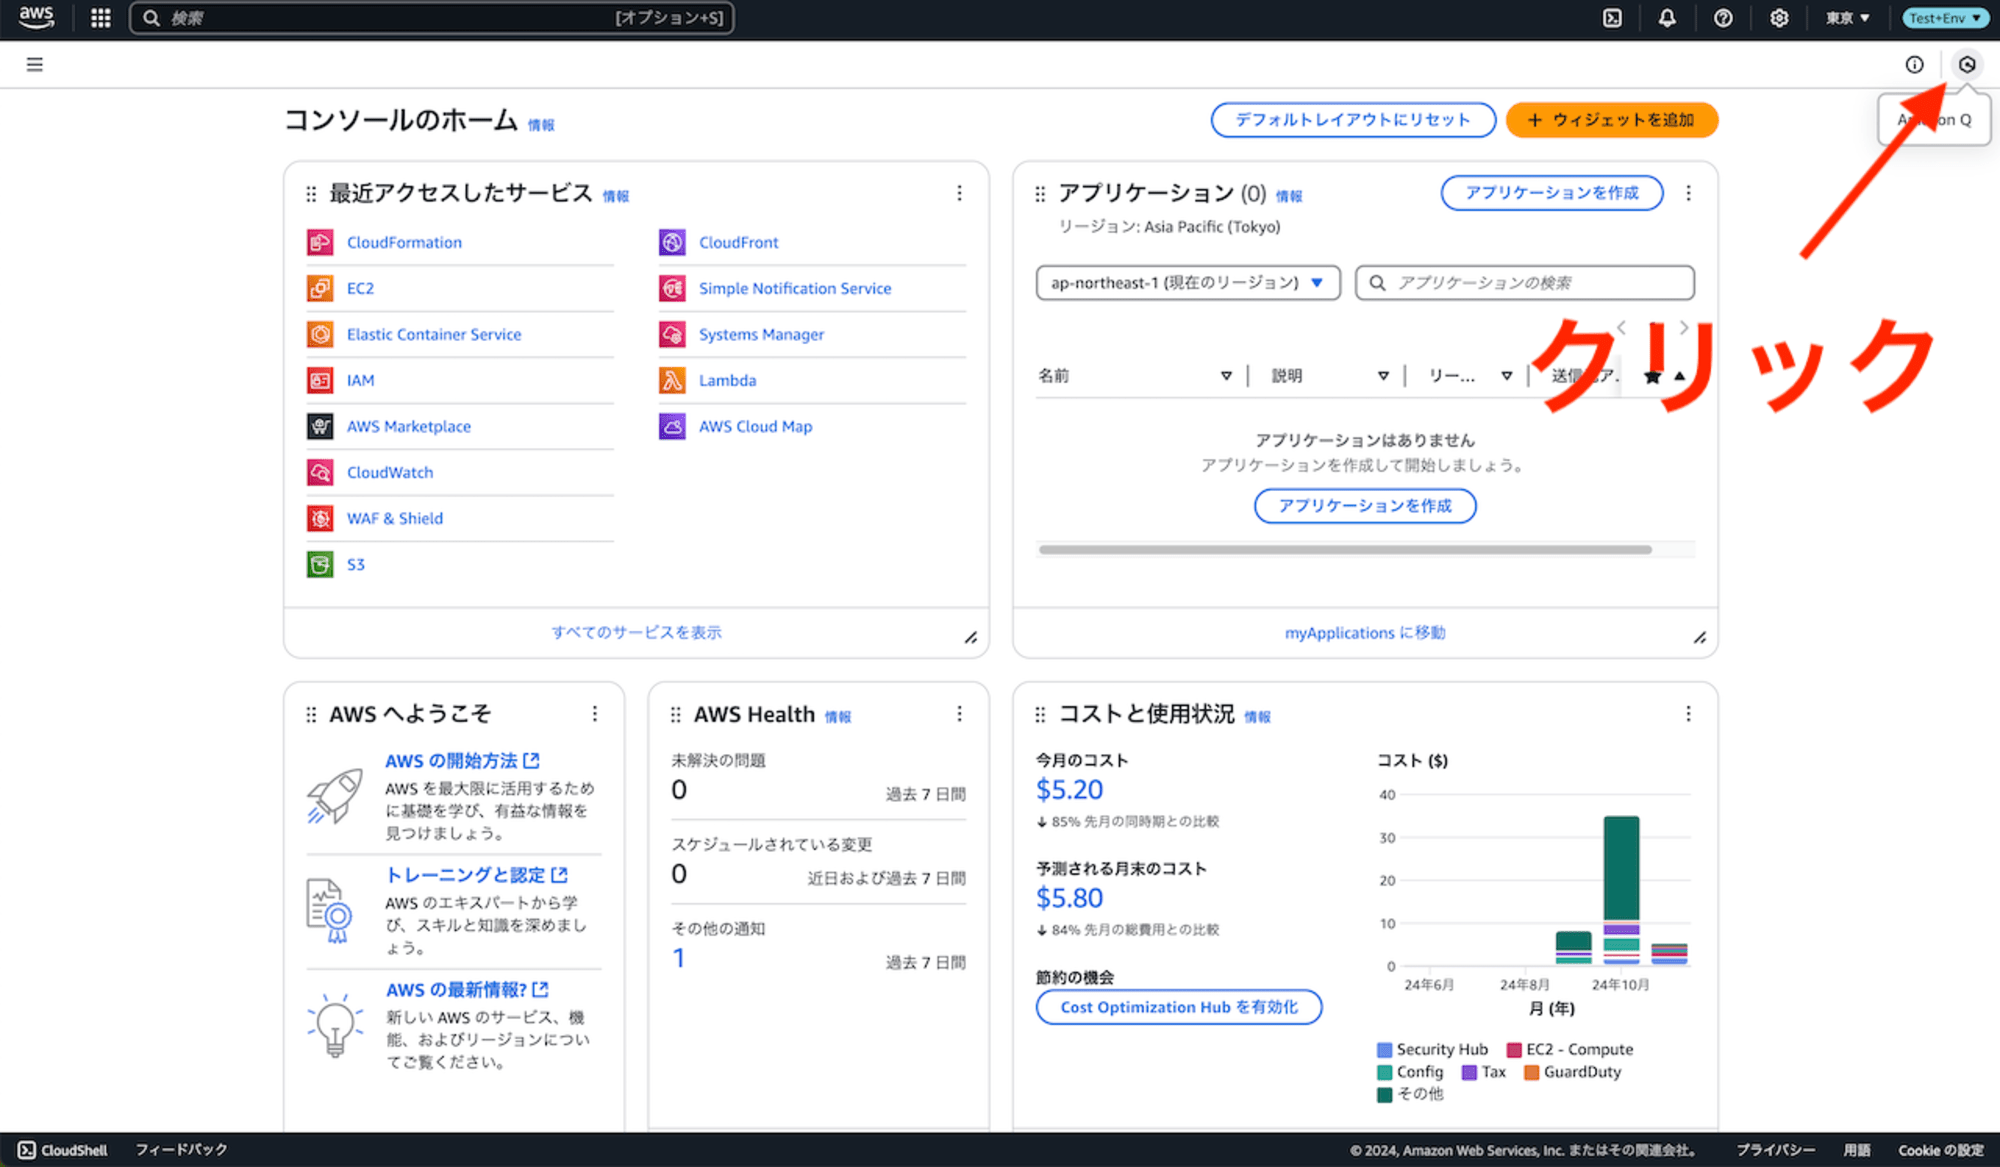Open the コストと使用状況 widget options menu

click(1688, 714)
